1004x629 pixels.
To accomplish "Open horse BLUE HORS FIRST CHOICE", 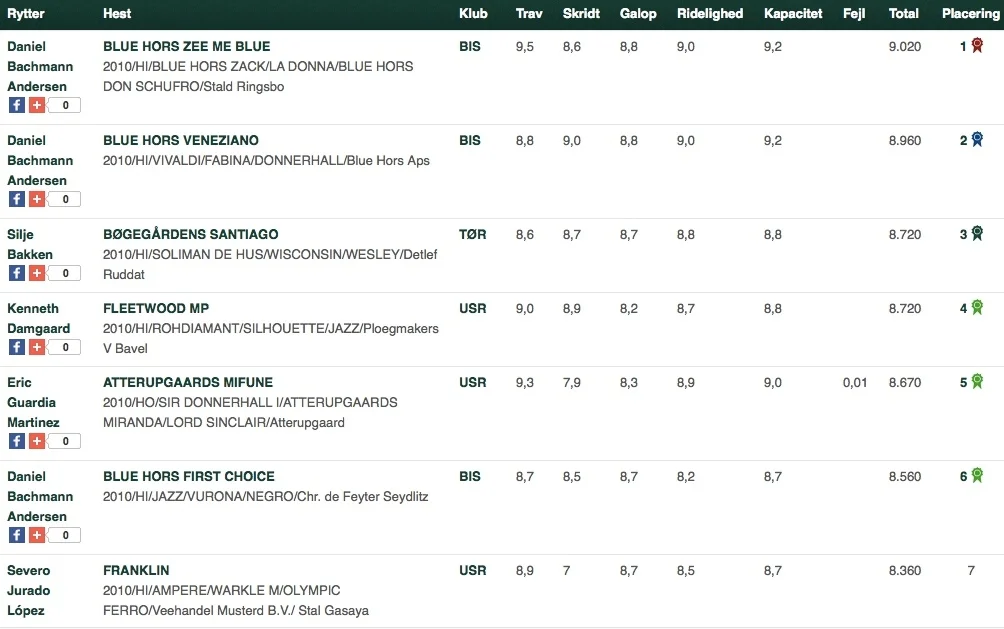I will click(x=189, y=477).
